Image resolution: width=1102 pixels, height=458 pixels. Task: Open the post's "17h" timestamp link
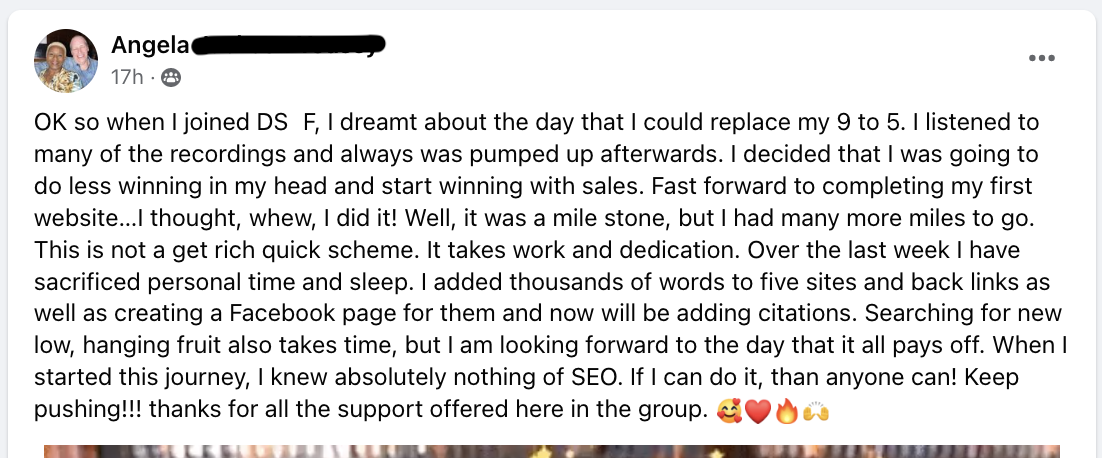(x=127, y=77)
